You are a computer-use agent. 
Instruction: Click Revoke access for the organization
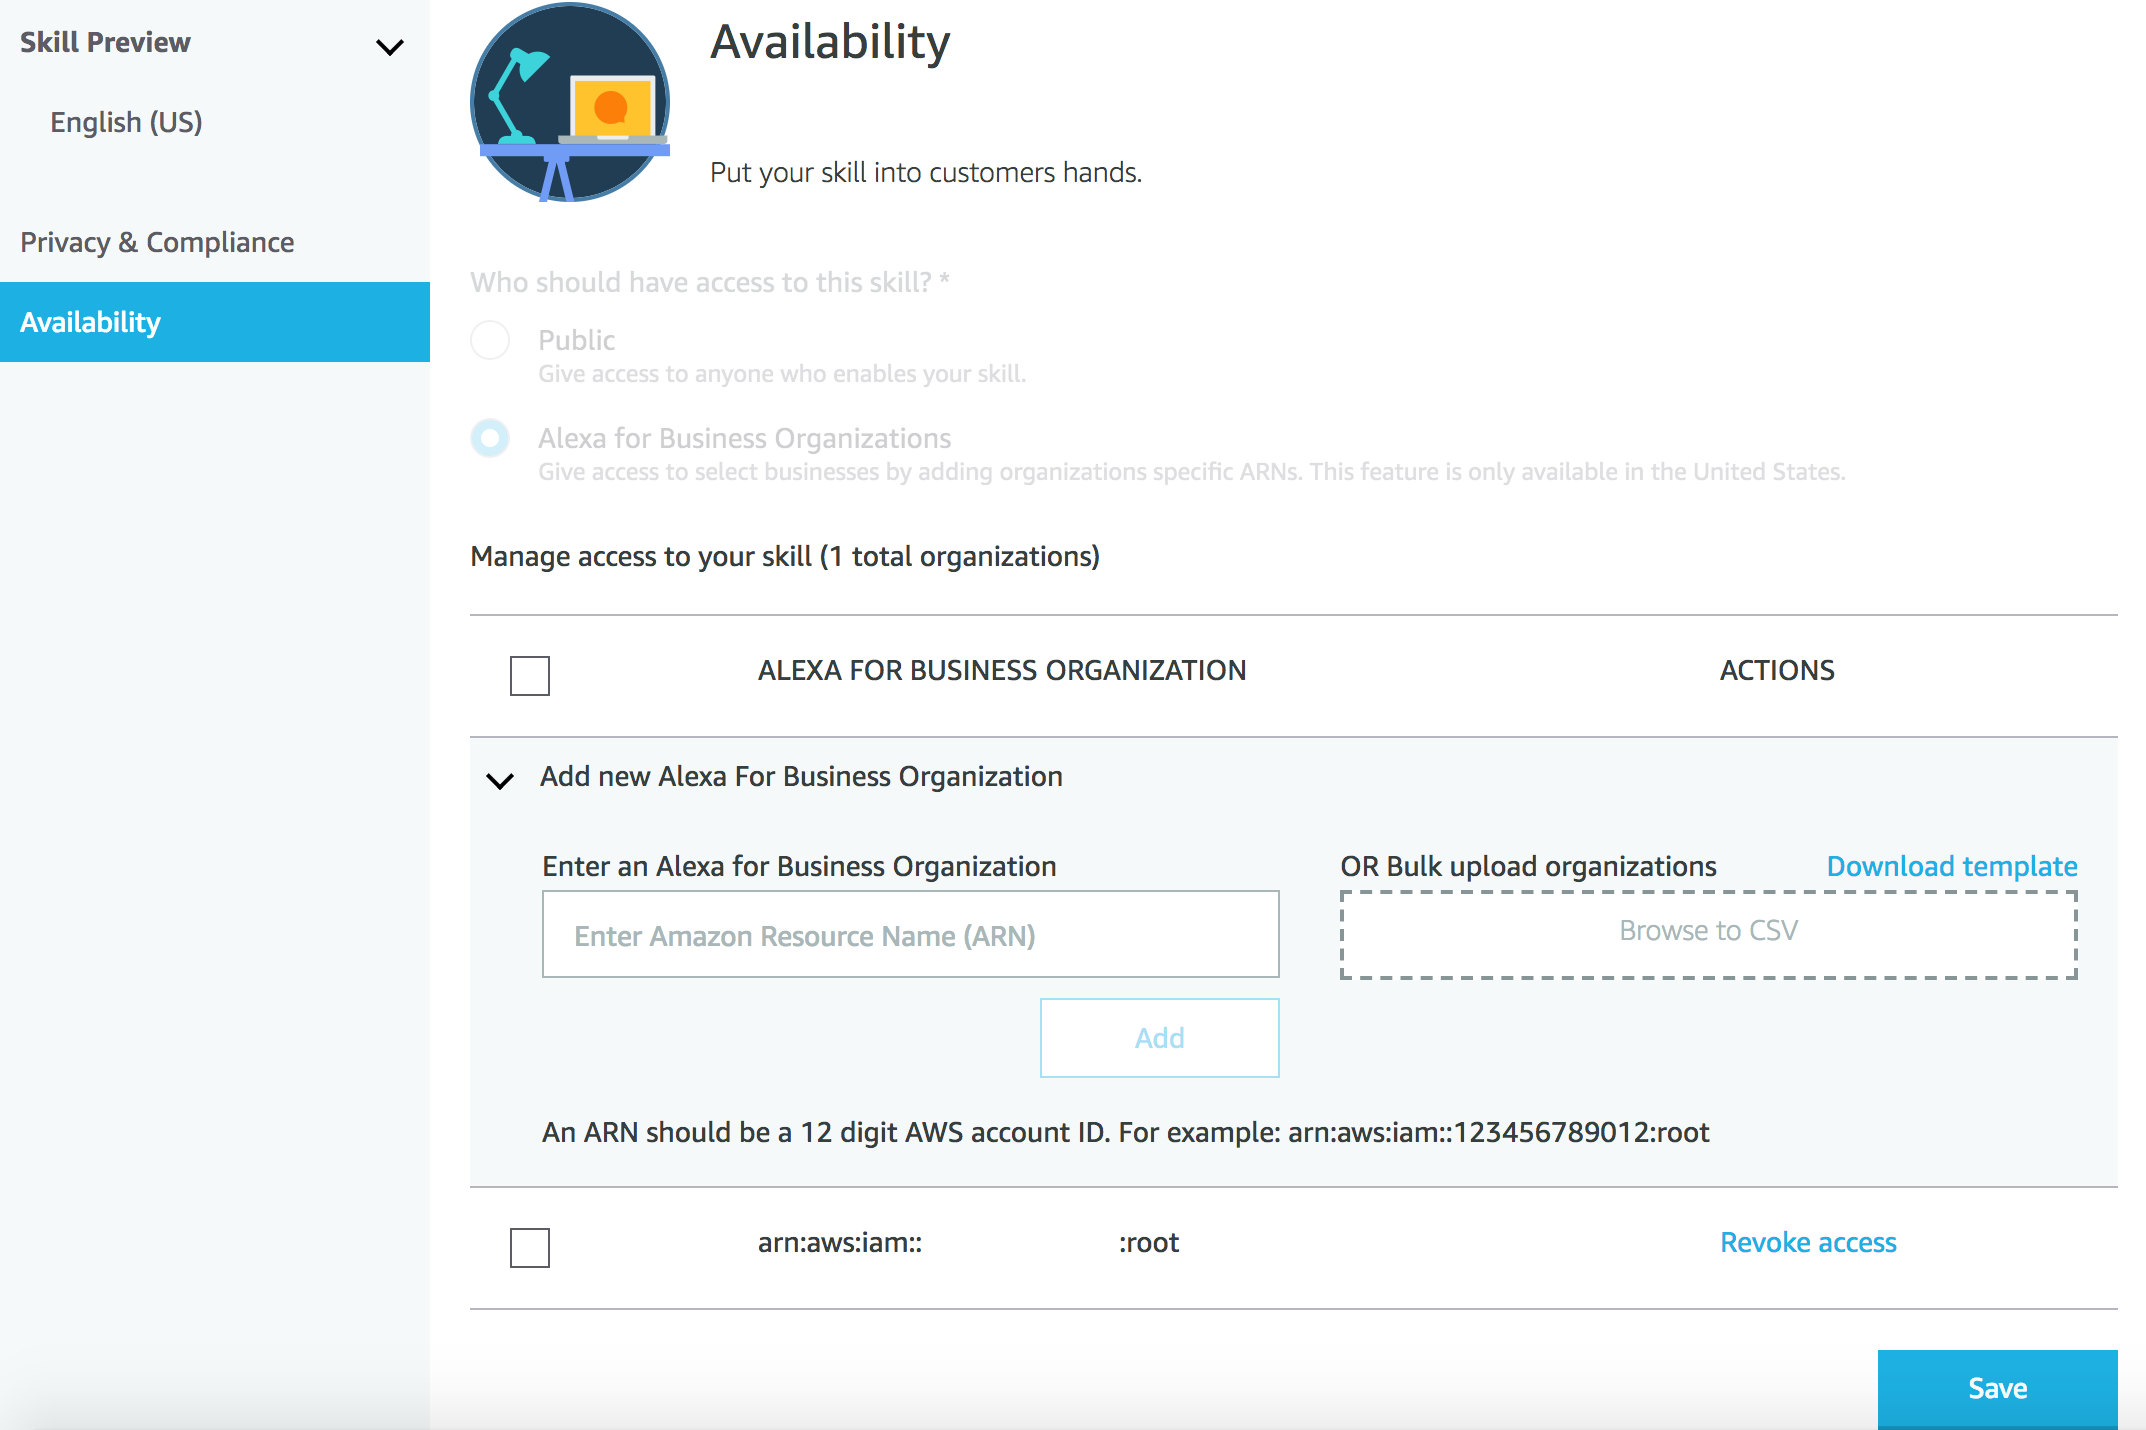[x=1808, y=1242]
